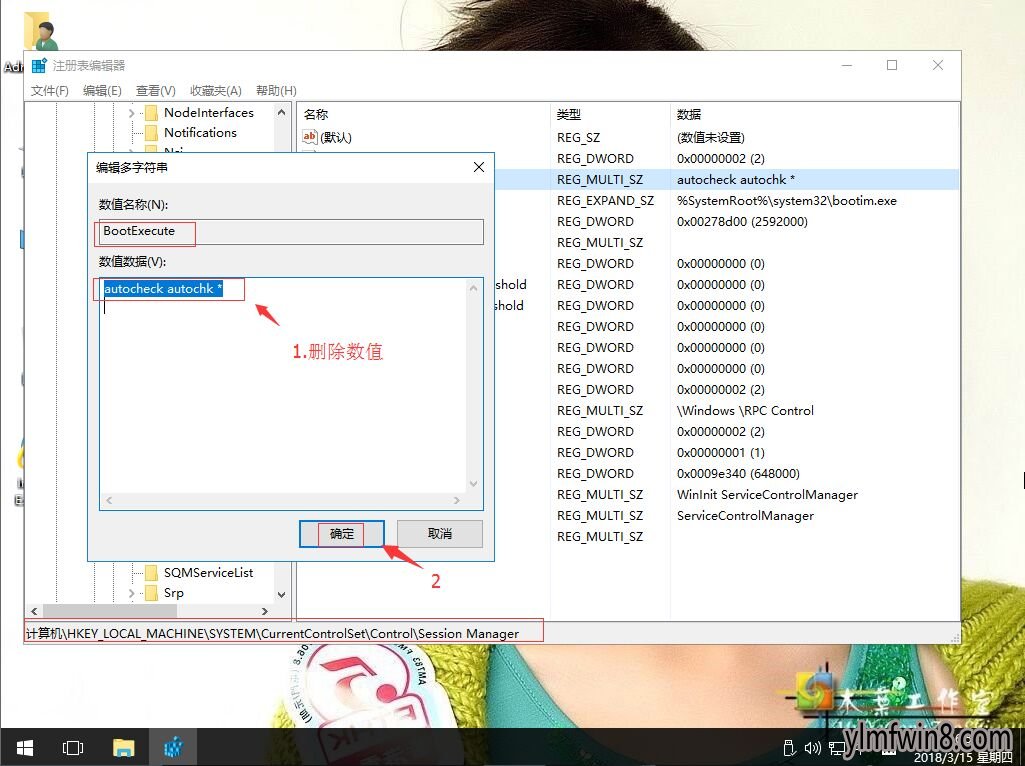
Task: Click the tree panel scroll-up arrow
Action: click(x=282, y=112)
